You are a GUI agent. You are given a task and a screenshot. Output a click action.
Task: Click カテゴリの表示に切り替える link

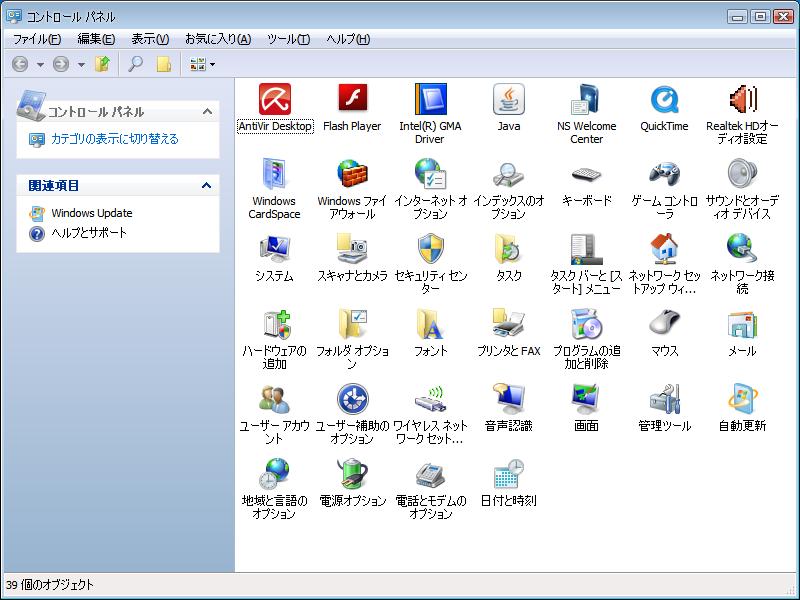(x=115, y=139)
